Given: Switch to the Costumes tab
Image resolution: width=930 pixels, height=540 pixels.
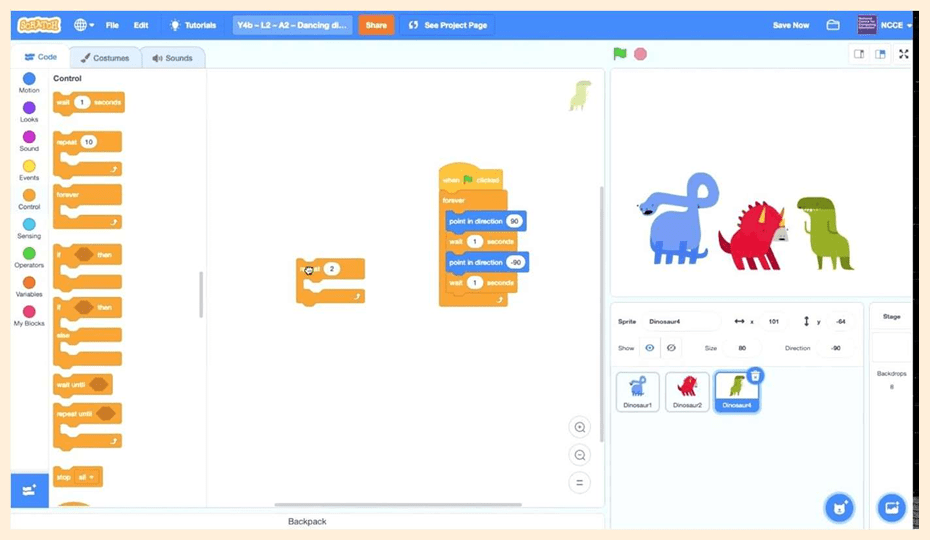Looking at the screenshot, I should coord(106,58).
